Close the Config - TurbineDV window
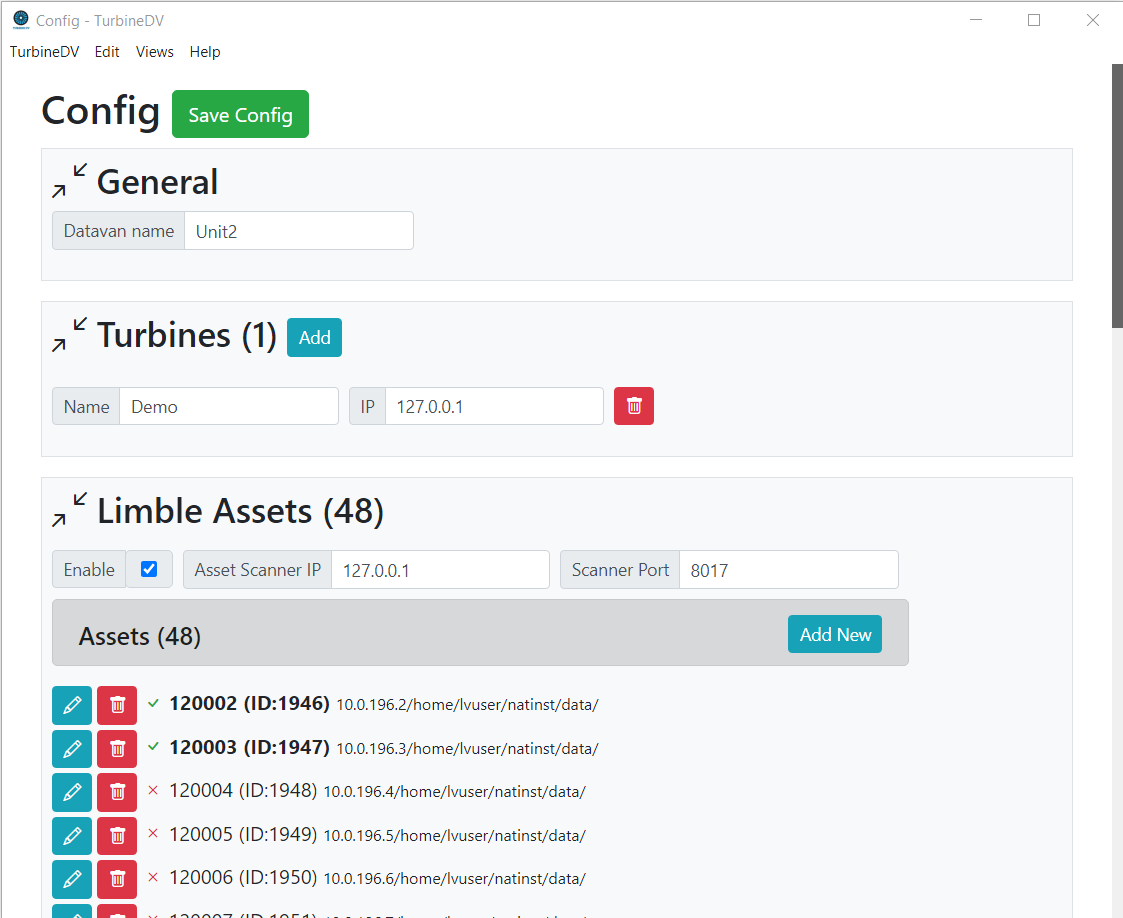Image resolution: width=1123 pixels, height=918 pixels. click(x=1092, y=20)
